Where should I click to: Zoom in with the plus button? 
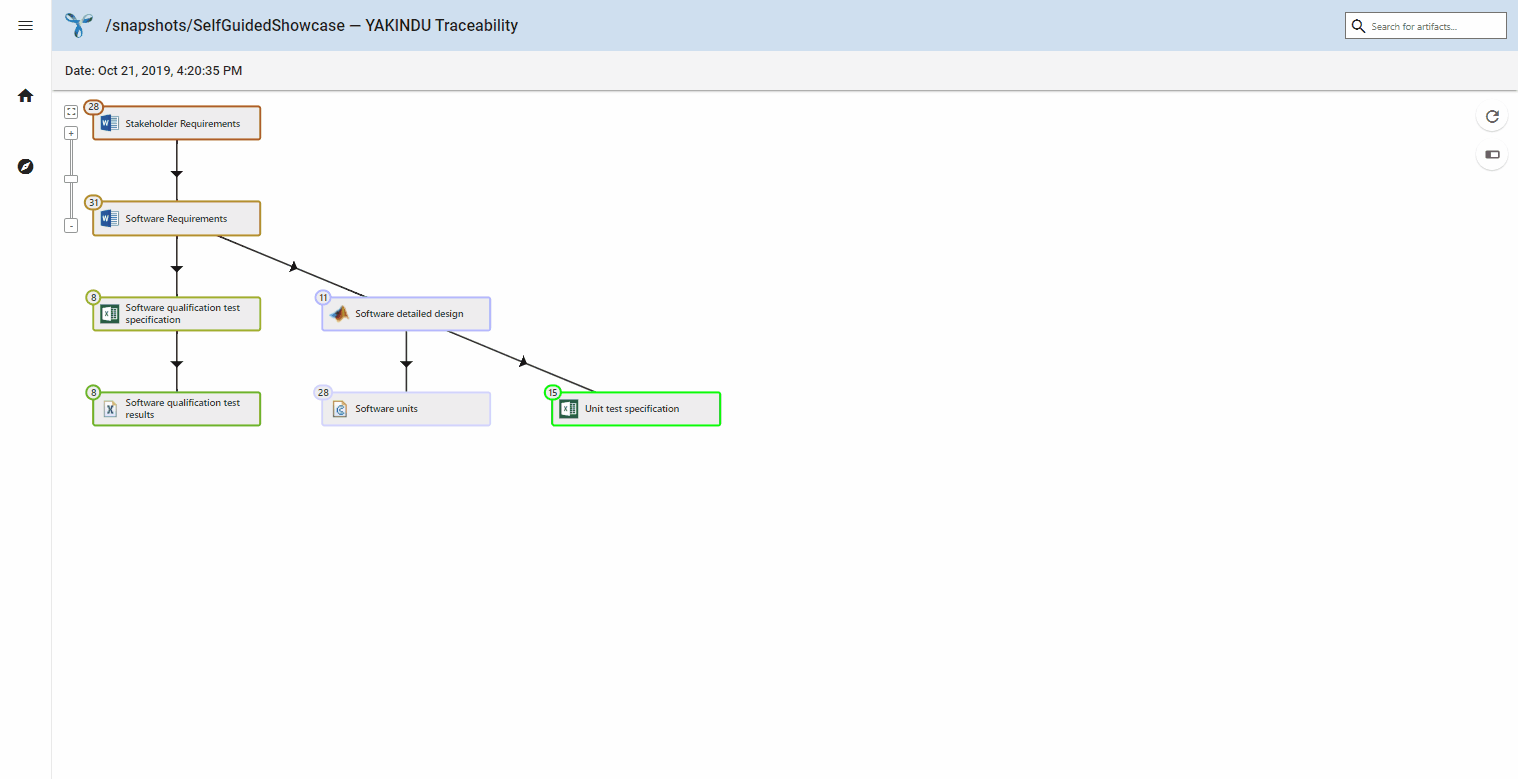click(x=71, y=133)
